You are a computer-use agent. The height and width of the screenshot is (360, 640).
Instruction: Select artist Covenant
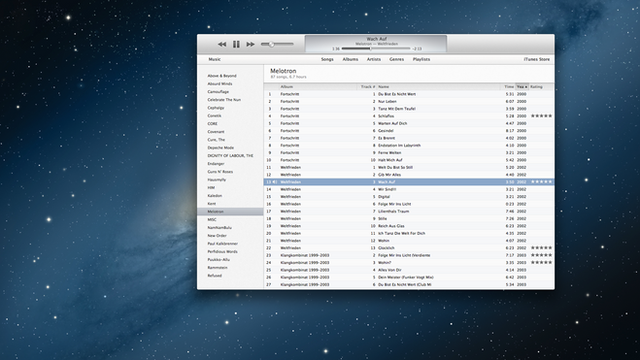pyautogui.click(x=216, y=132)
